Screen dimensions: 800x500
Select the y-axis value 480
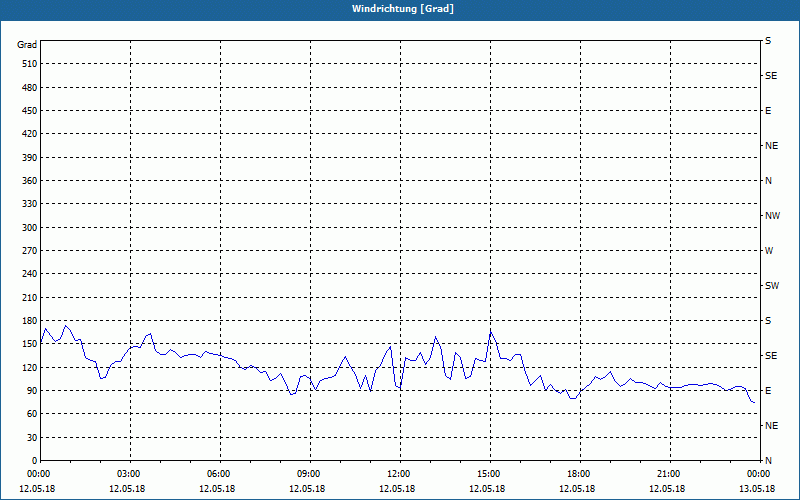(x=30, y=88)
